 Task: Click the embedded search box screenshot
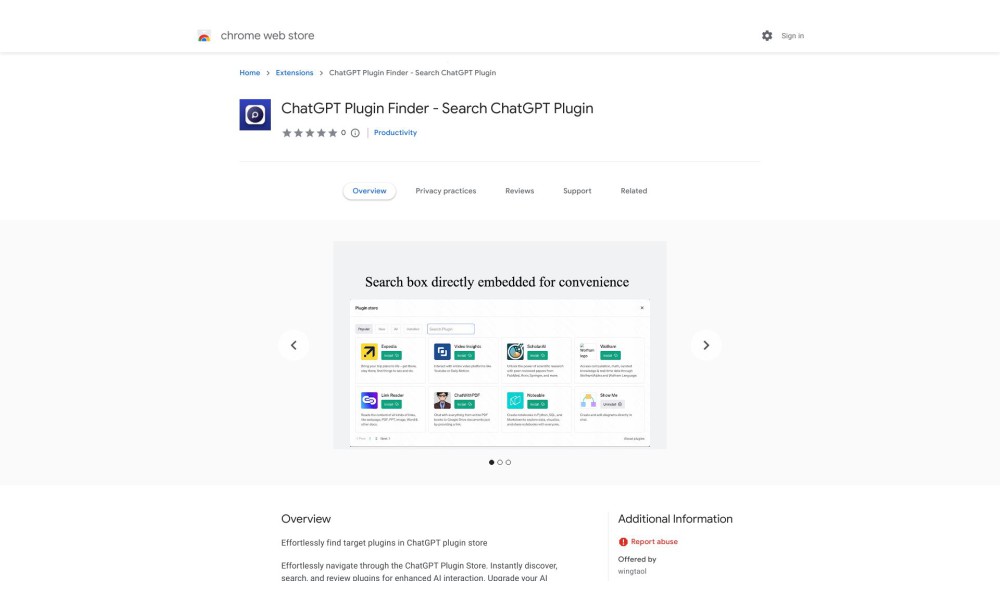(499, 345)
